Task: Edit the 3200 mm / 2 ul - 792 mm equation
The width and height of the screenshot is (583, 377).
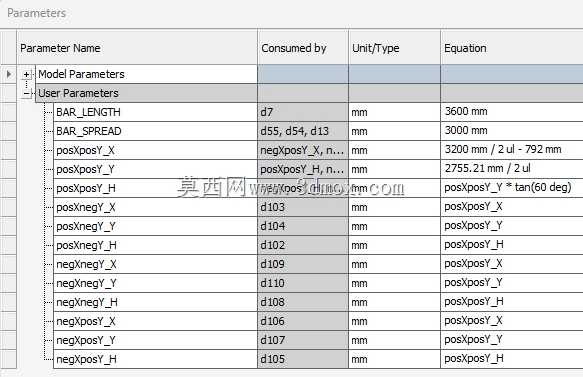Action: 512,150
